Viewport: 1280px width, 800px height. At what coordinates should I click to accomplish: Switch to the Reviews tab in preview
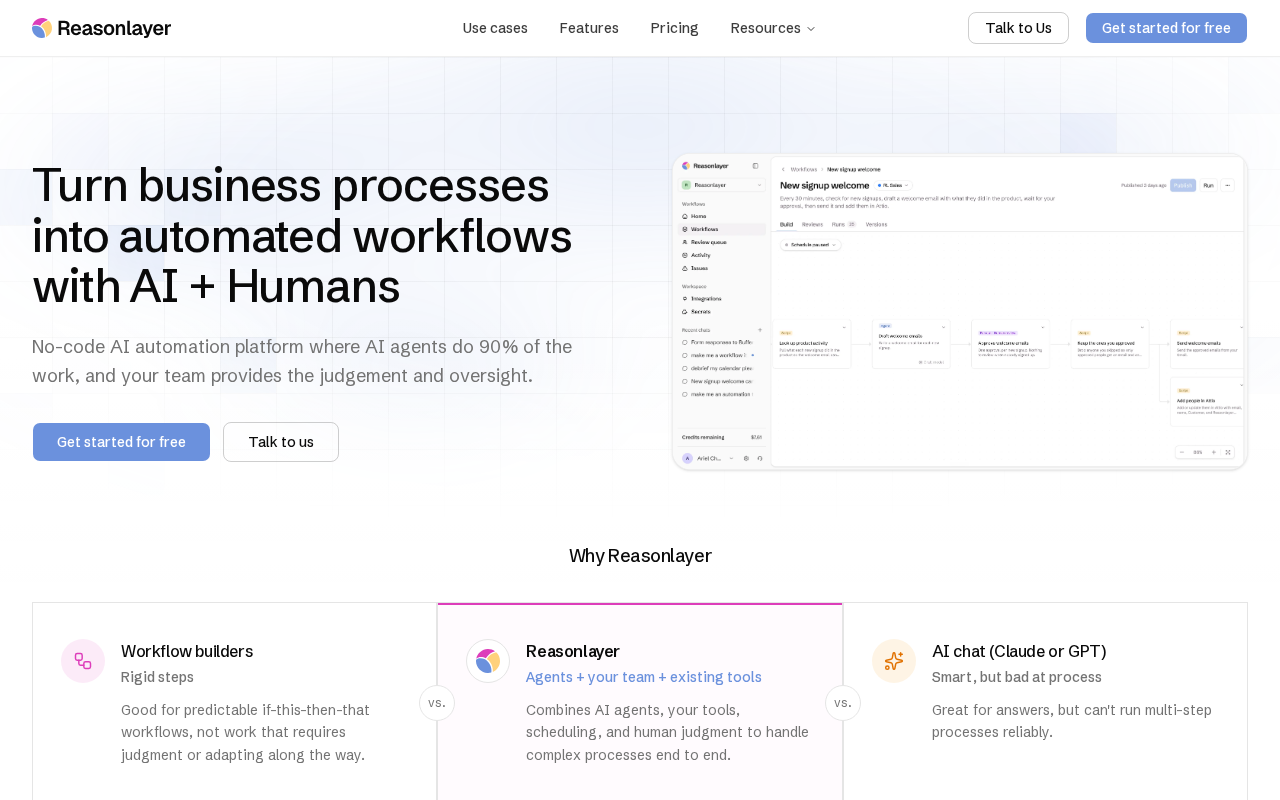point(812,224)
